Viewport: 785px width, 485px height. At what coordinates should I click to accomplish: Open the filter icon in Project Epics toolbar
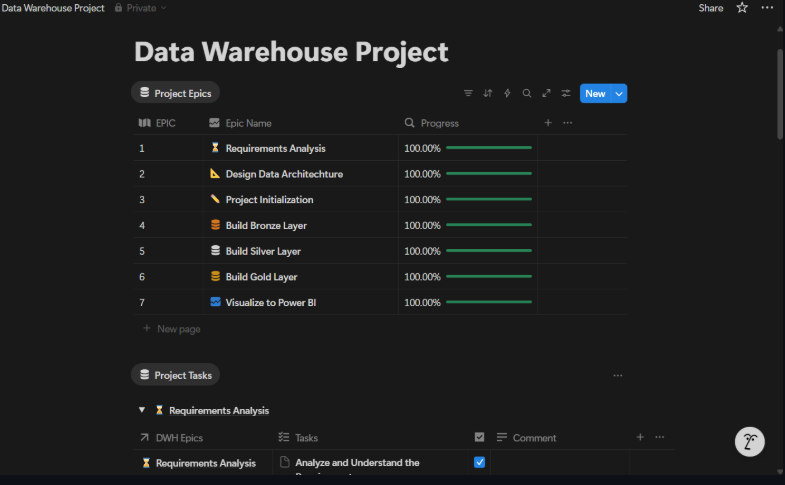pyautogui.click(x=468, y=94)
